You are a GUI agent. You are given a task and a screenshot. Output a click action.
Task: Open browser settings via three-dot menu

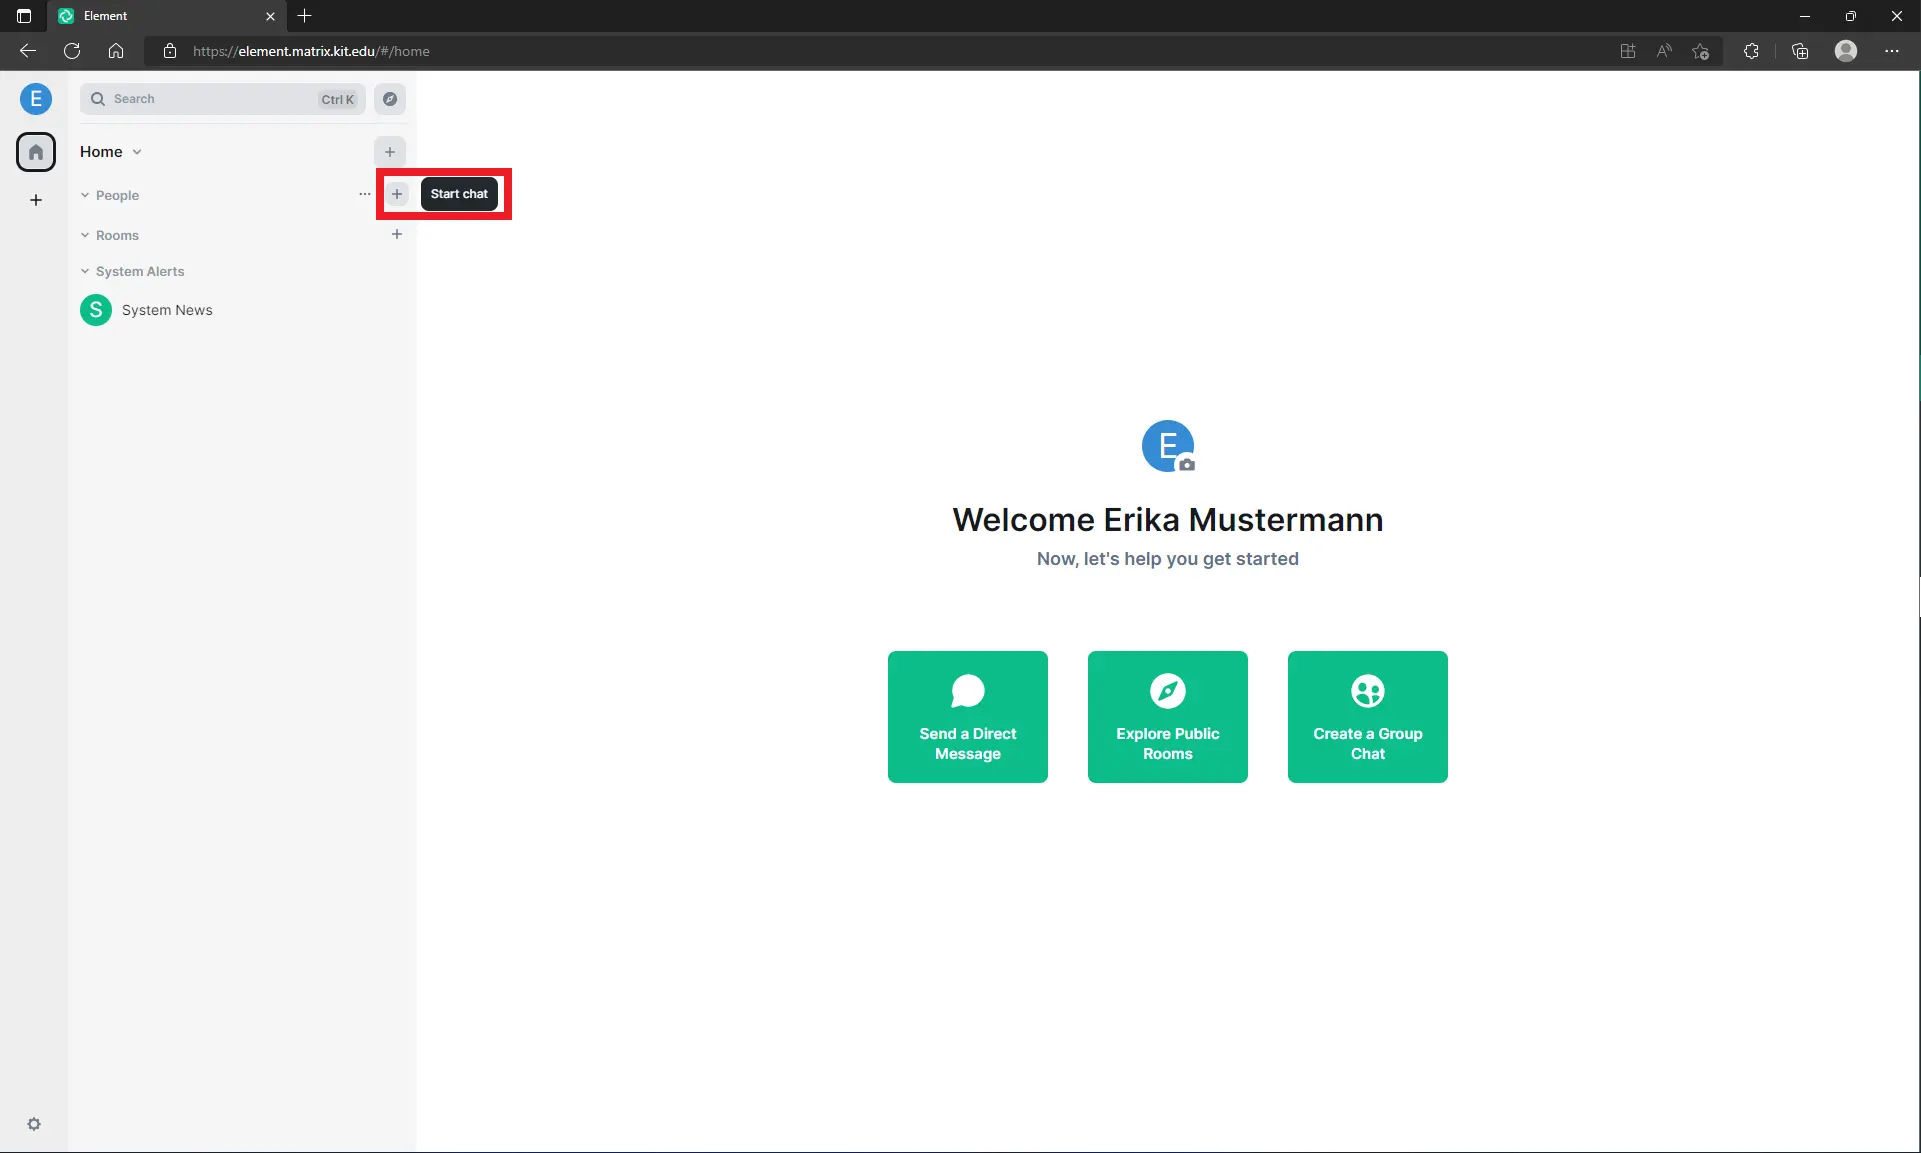pos(1892,51)
